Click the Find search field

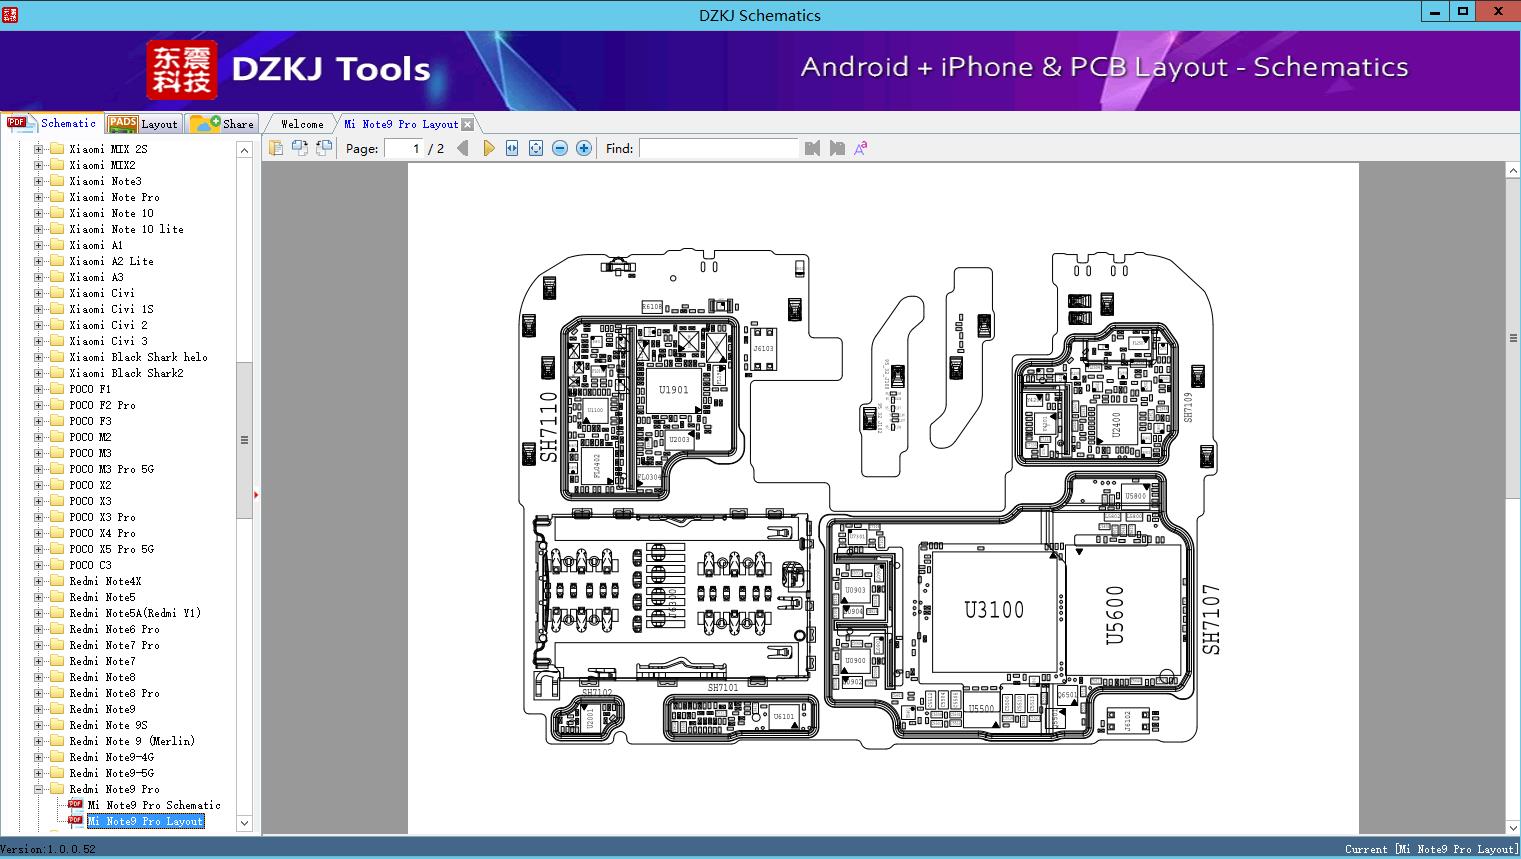pos(719,148)
